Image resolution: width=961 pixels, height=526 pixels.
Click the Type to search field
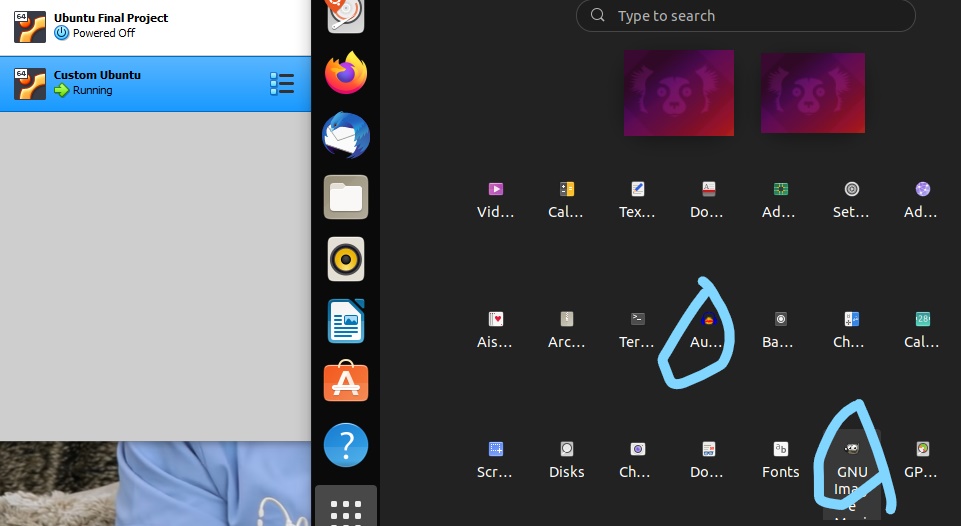745,15
